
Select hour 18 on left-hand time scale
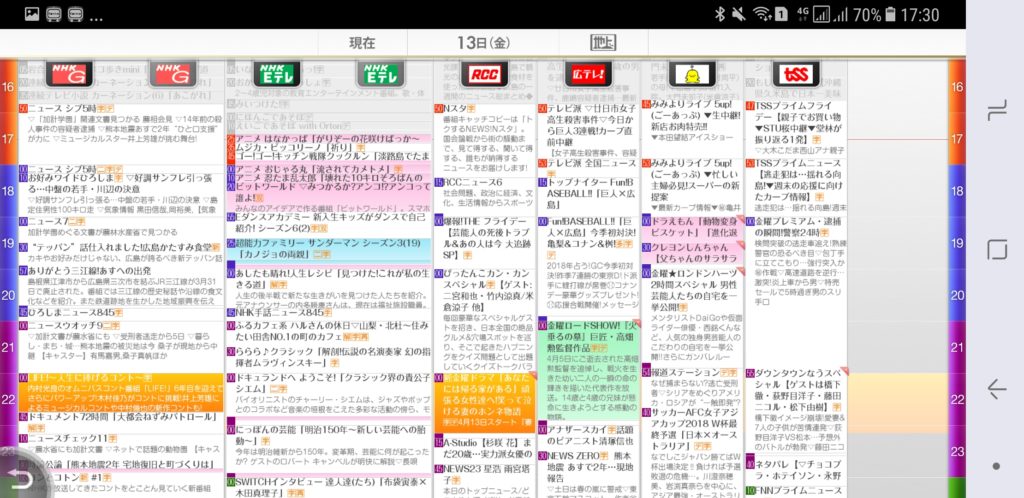click(8, 191)
